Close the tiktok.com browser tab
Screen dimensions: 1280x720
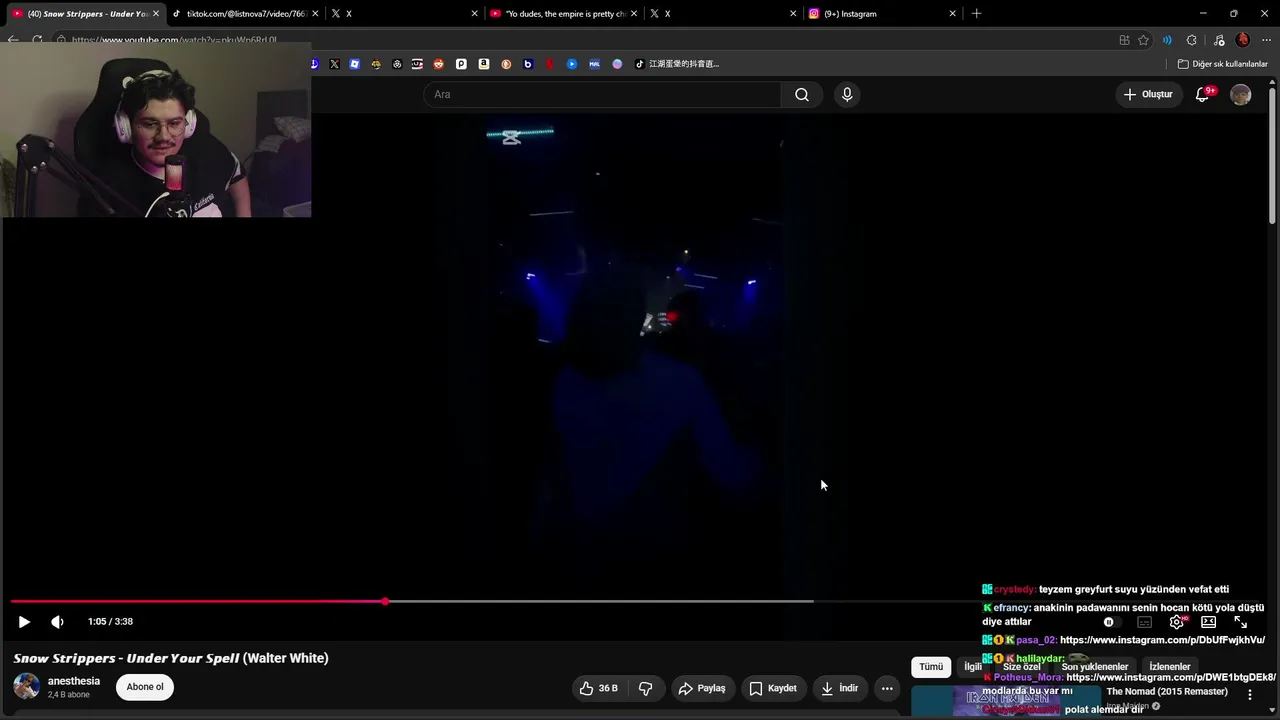pos(315,14)
